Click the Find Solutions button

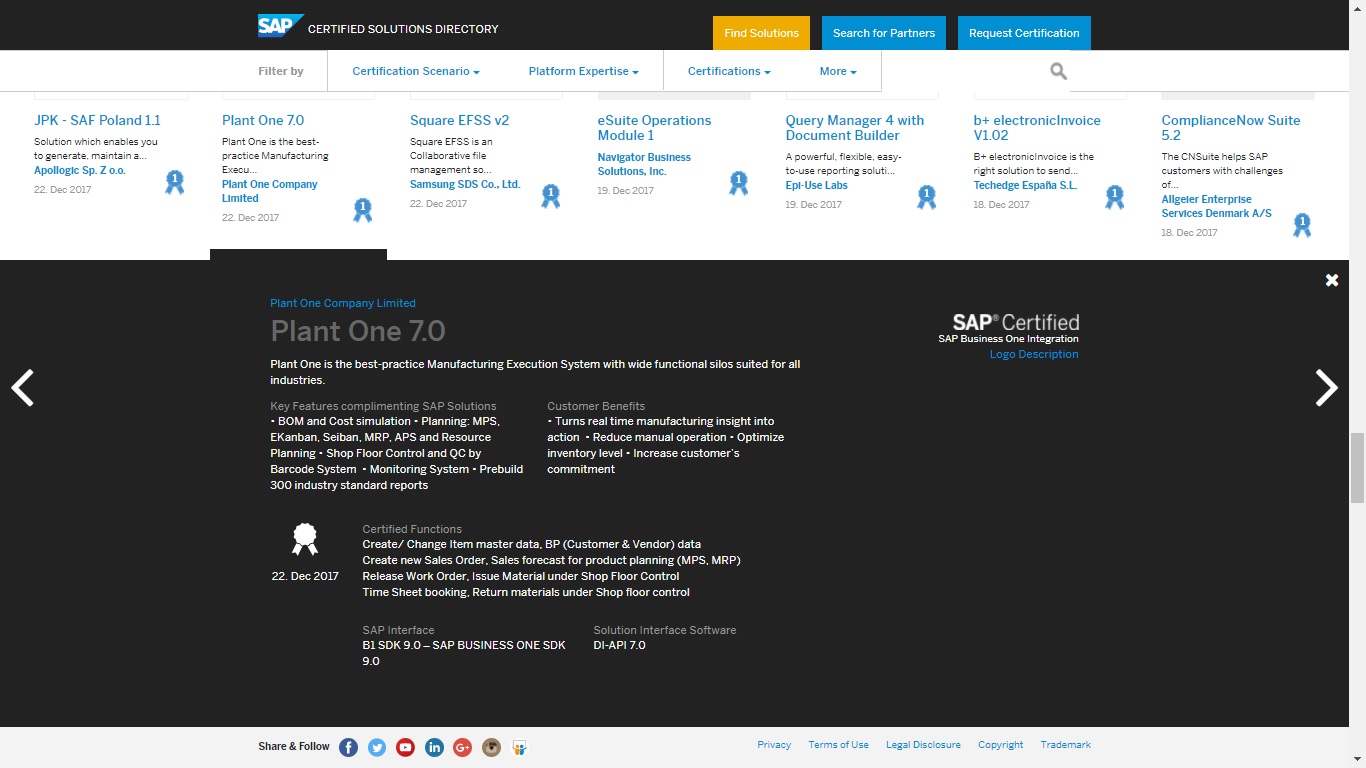[x=761, y=33]
